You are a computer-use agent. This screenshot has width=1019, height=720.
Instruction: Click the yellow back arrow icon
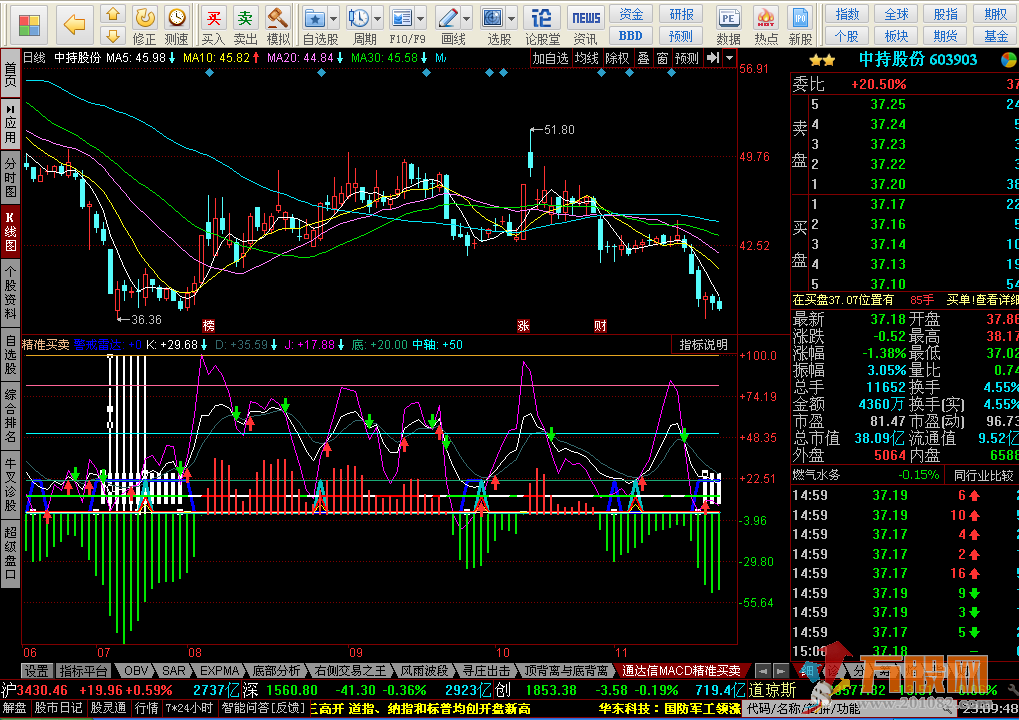74,25
